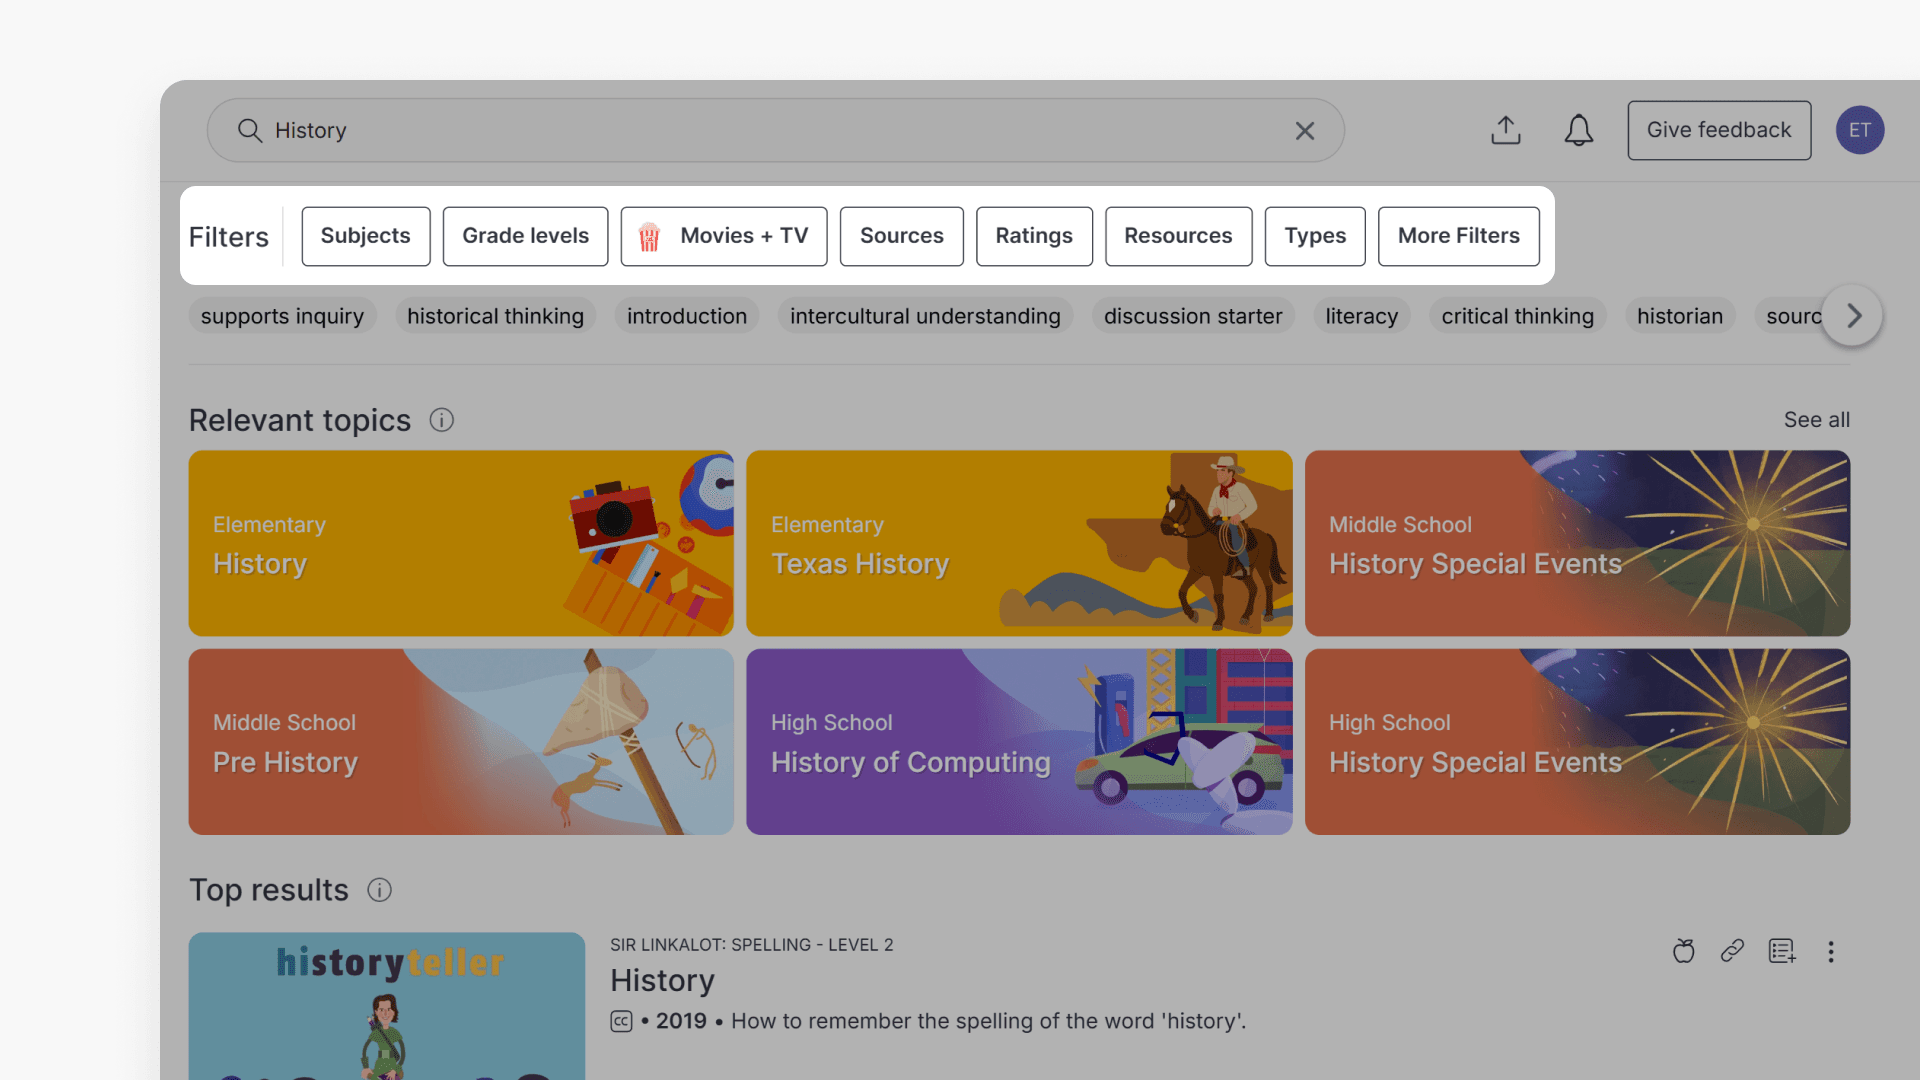Image resolution: width=1920 pixels, height=1080 pixels.
Task: Click the share/upload icon in header
Action: (1506, 130)
